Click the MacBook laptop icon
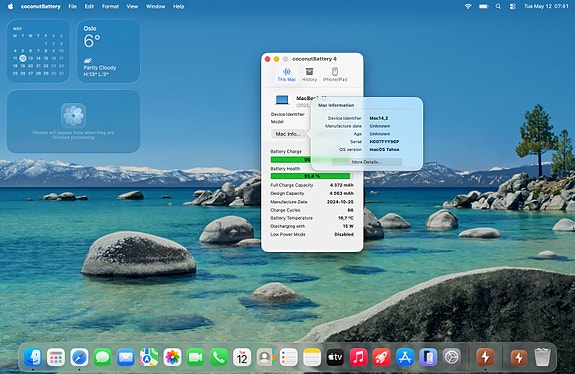The image size is (575, 374). 282,100
